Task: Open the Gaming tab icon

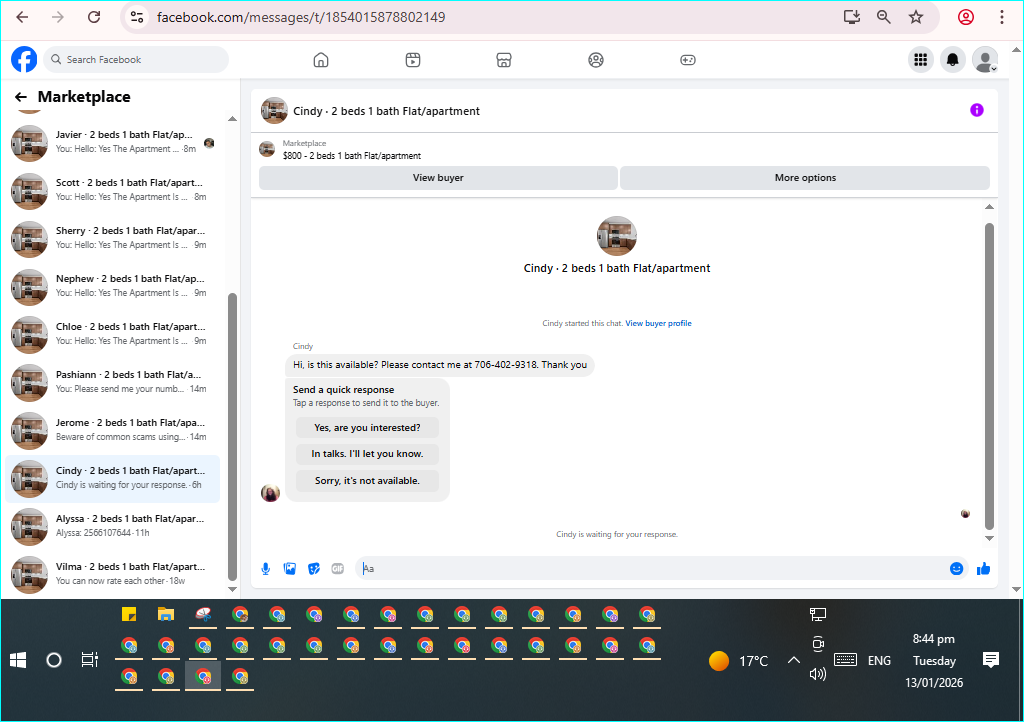Action: (688, 60)
